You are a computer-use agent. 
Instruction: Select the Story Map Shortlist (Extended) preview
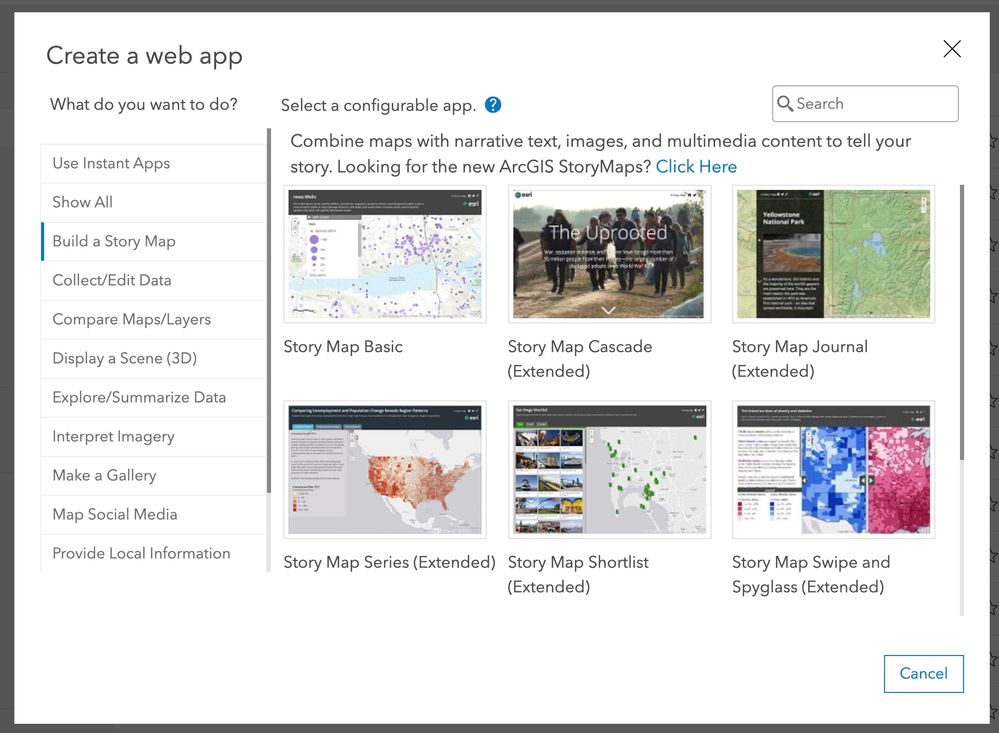pyautogui.click(x=609, y=469)
